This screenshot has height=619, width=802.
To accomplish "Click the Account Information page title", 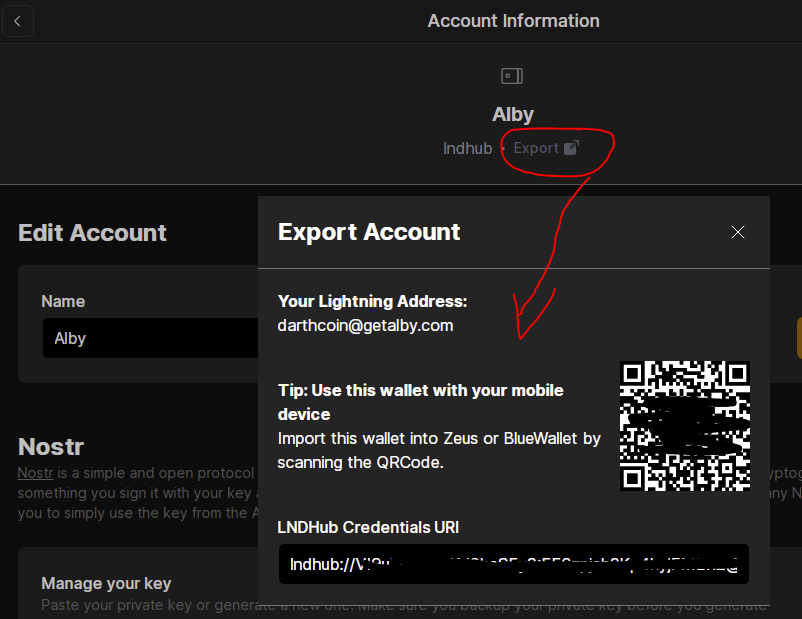I will 514,21.
